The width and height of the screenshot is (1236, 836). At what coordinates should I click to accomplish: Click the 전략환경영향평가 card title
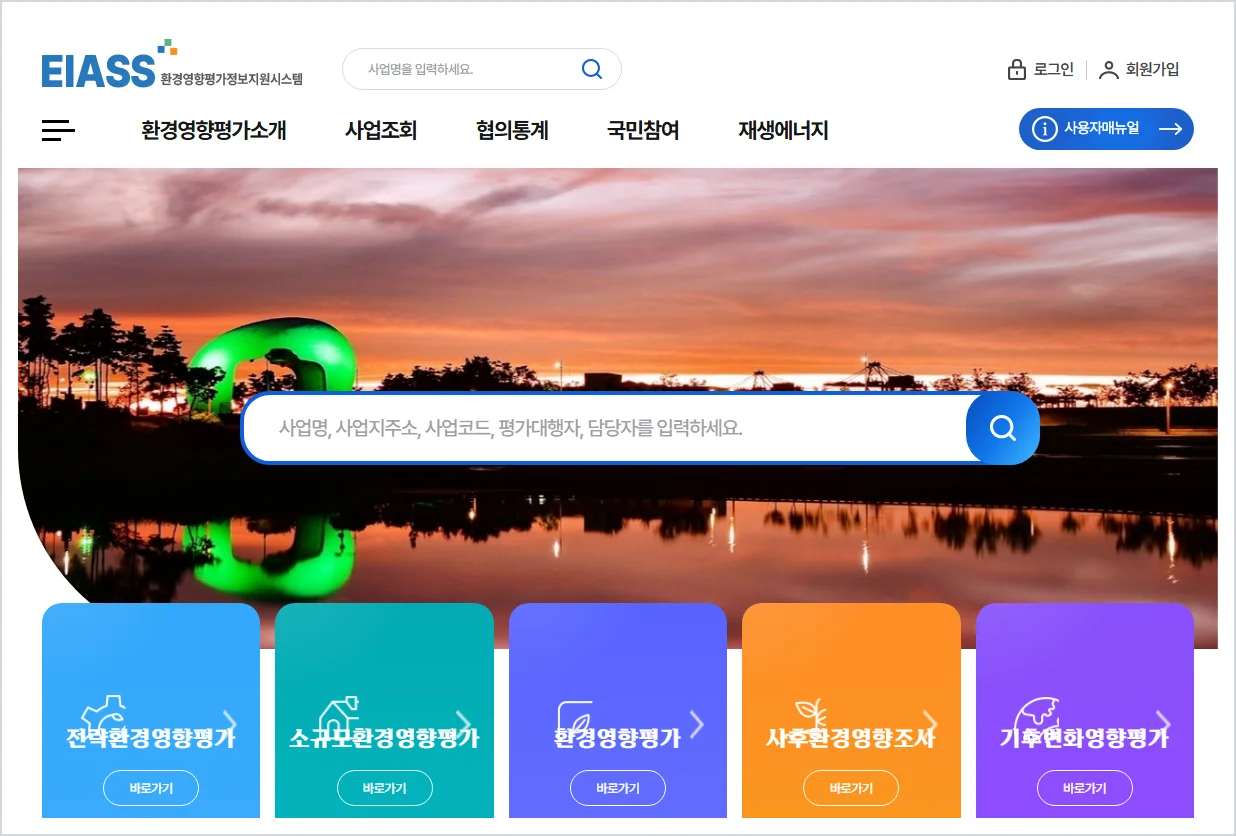coord(151,739)
